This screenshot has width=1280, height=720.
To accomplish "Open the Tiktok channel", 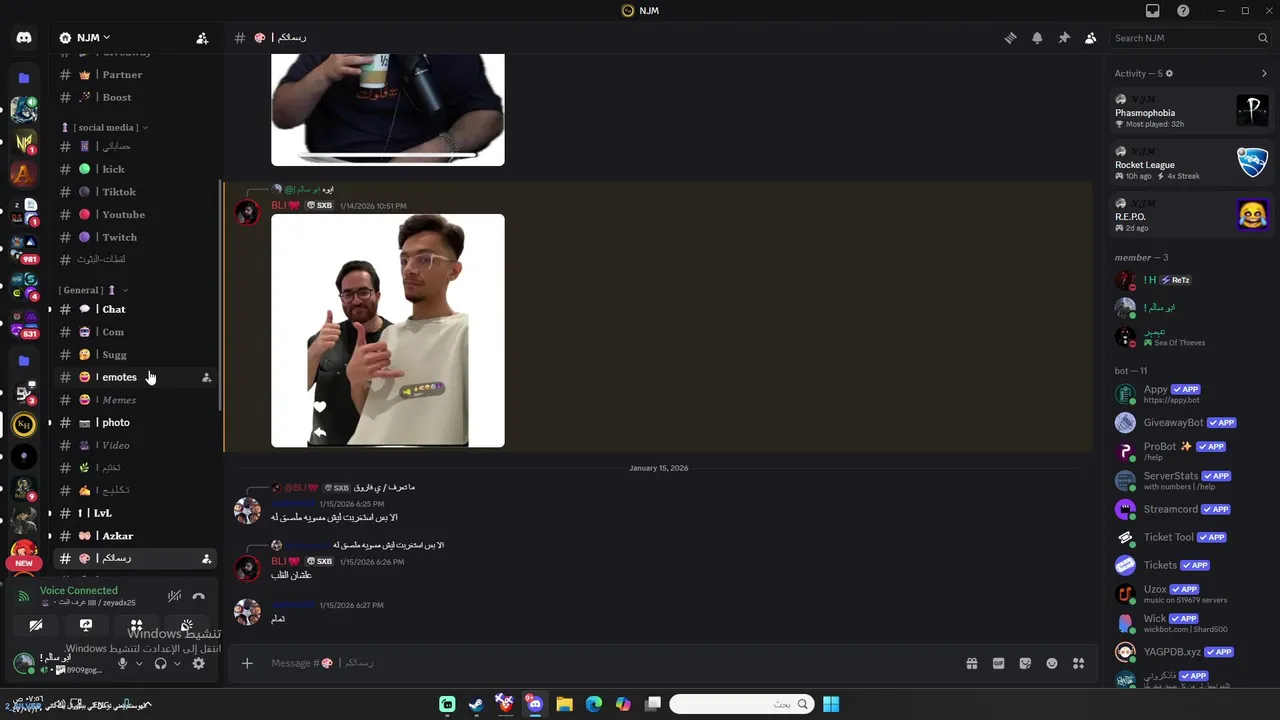I will pos(136,192).
